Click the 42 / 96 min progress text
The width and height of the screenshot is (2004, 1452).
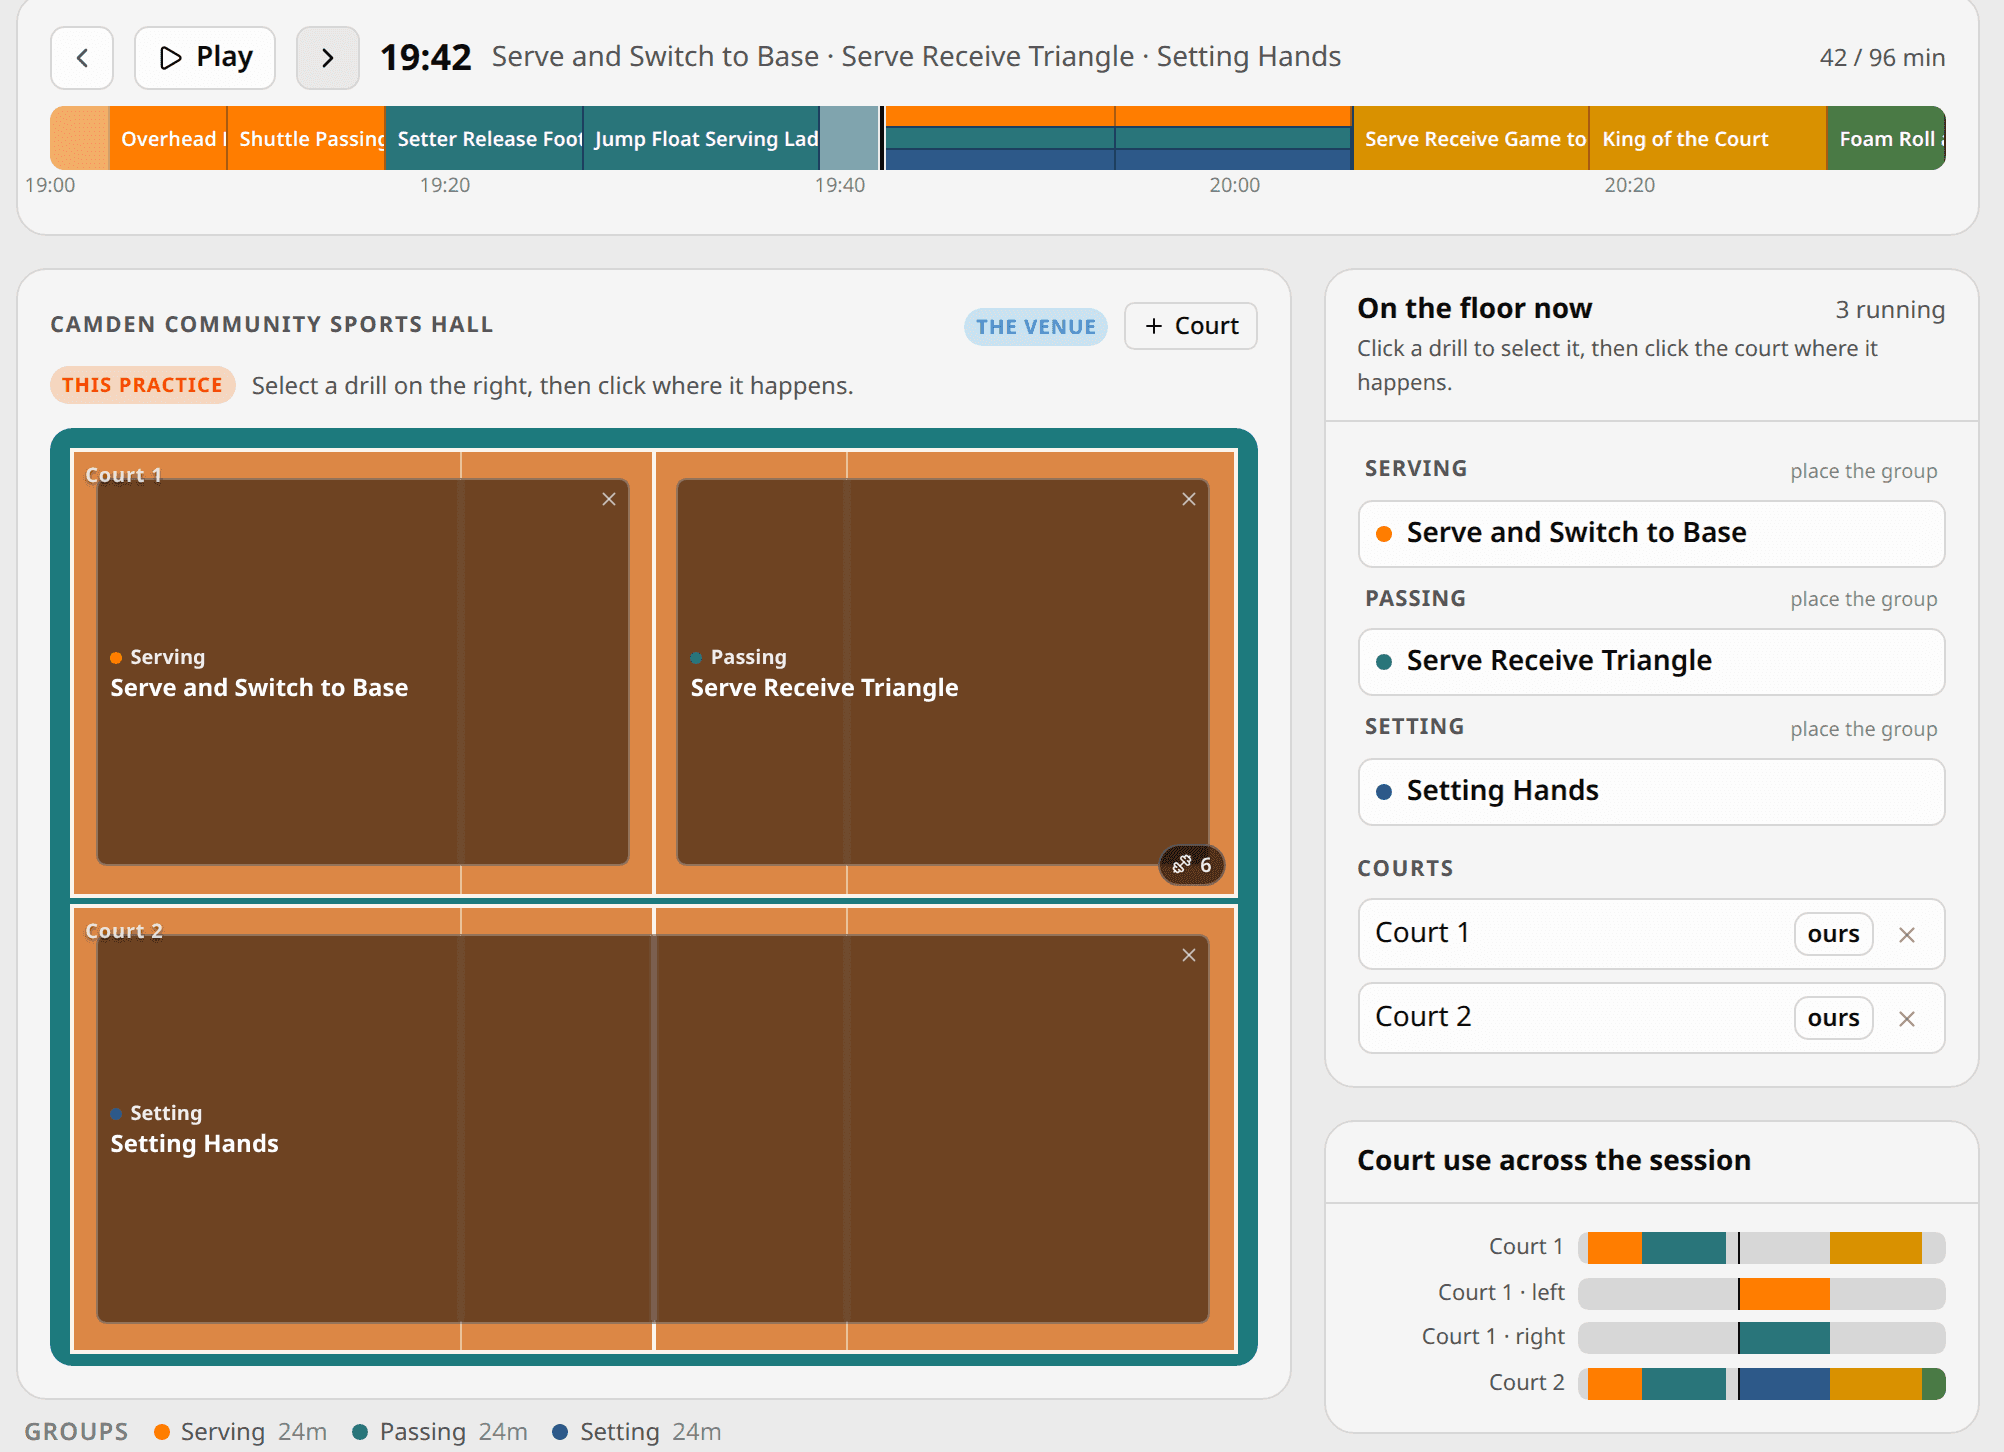1882,58
